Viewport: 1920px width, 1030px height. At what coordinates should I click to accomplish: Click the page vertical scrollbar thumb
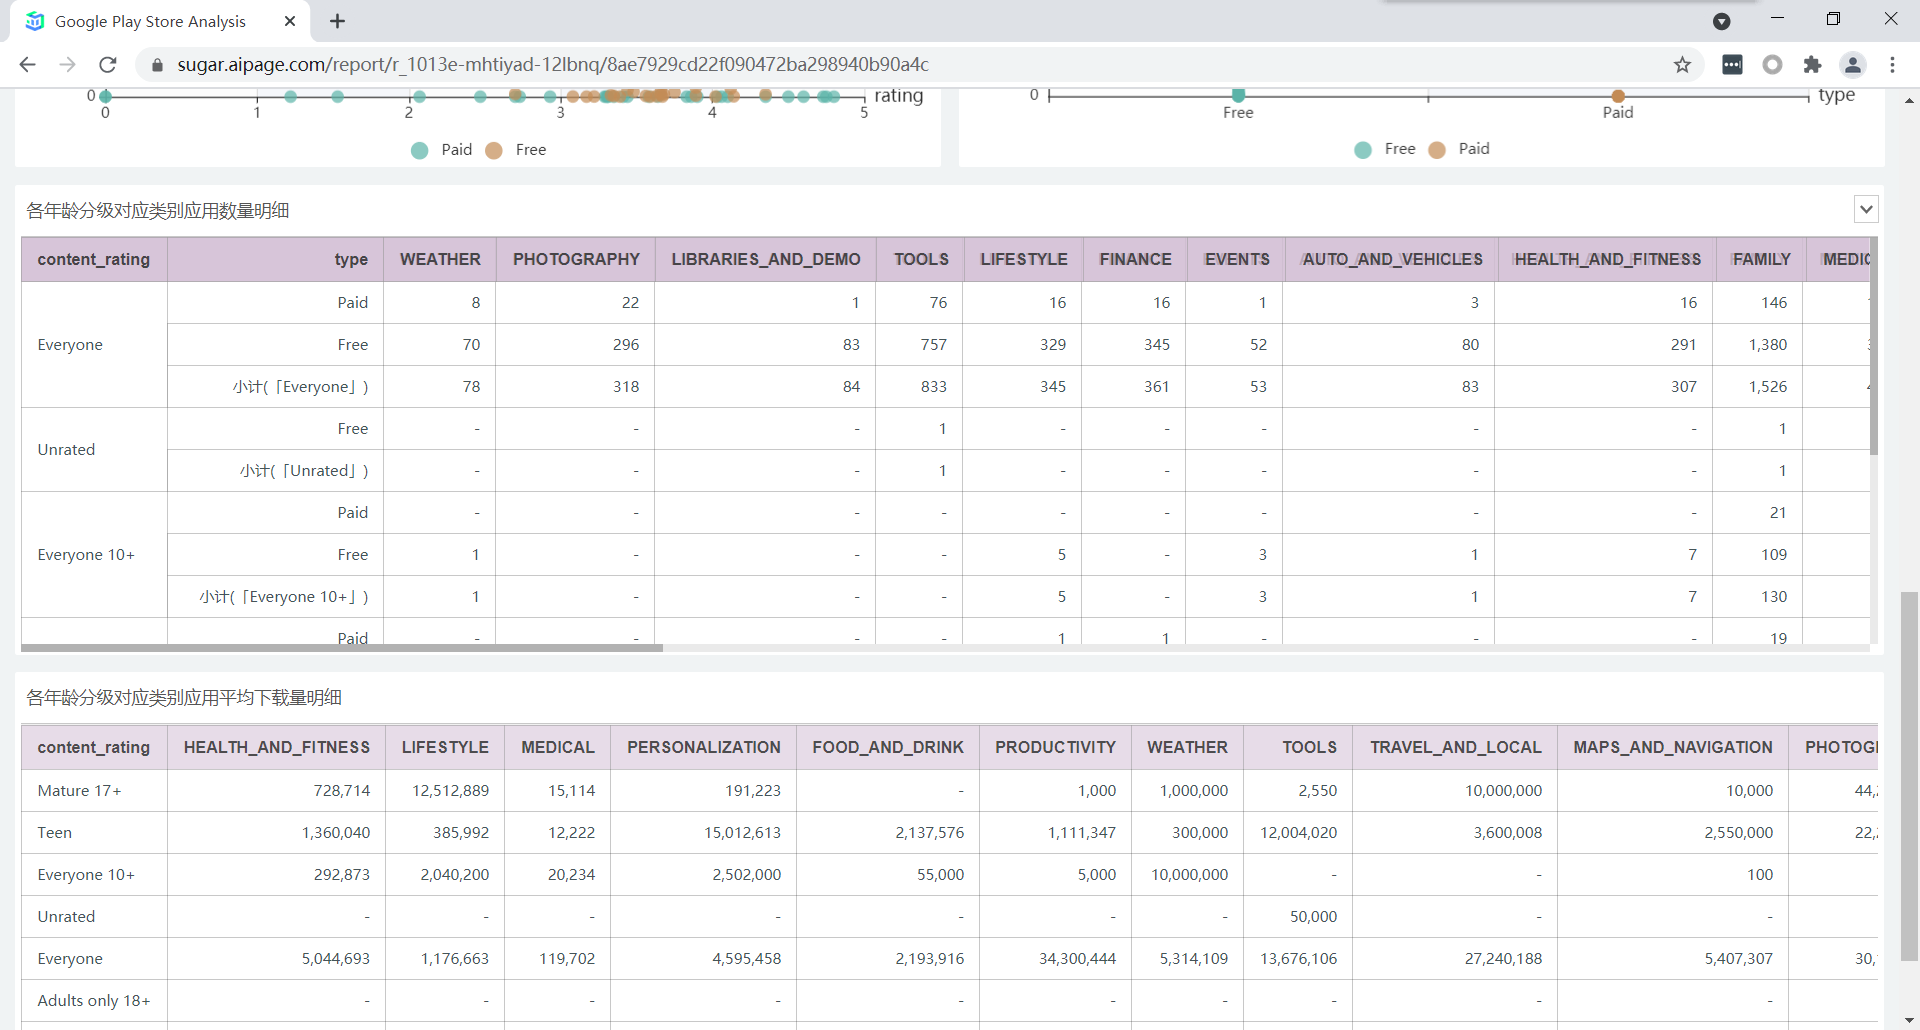coord(1909,775)
